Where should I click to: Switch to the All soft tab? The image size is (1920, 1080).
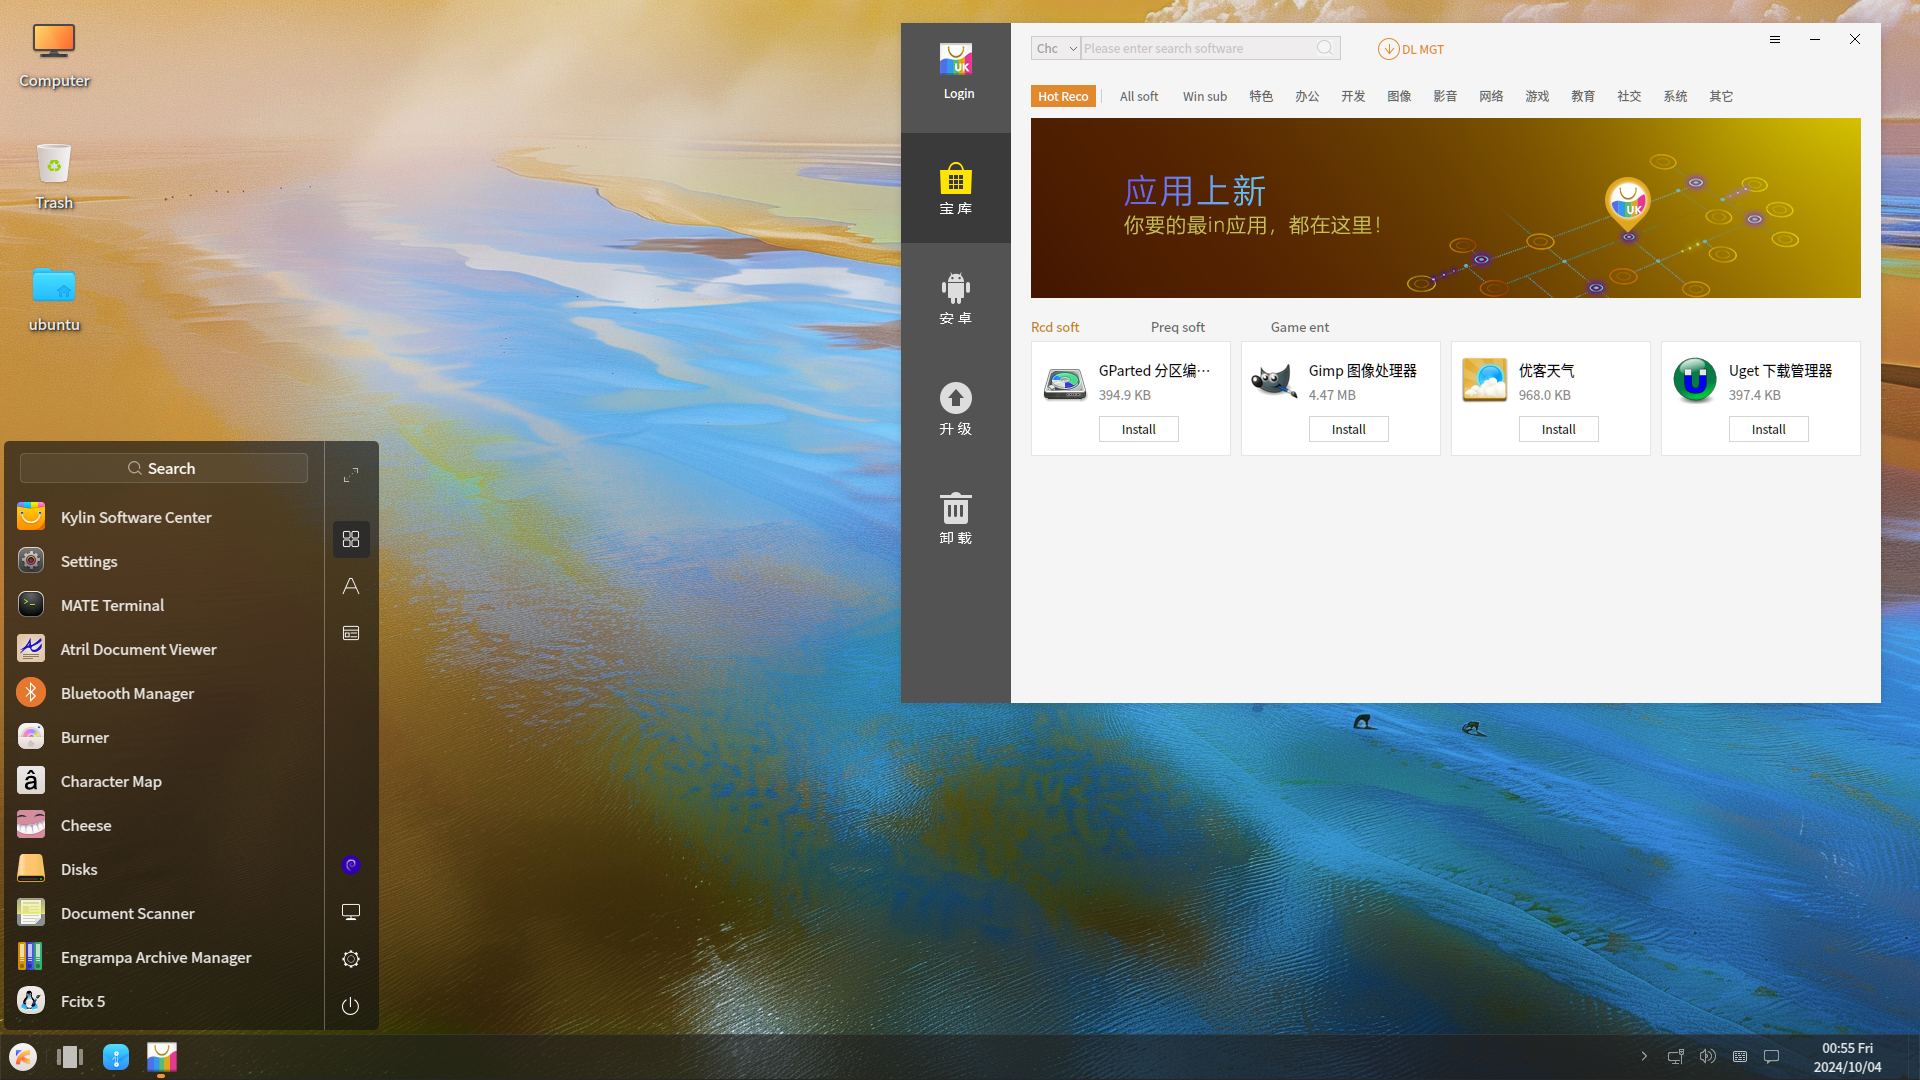(x=1139, y=96)
